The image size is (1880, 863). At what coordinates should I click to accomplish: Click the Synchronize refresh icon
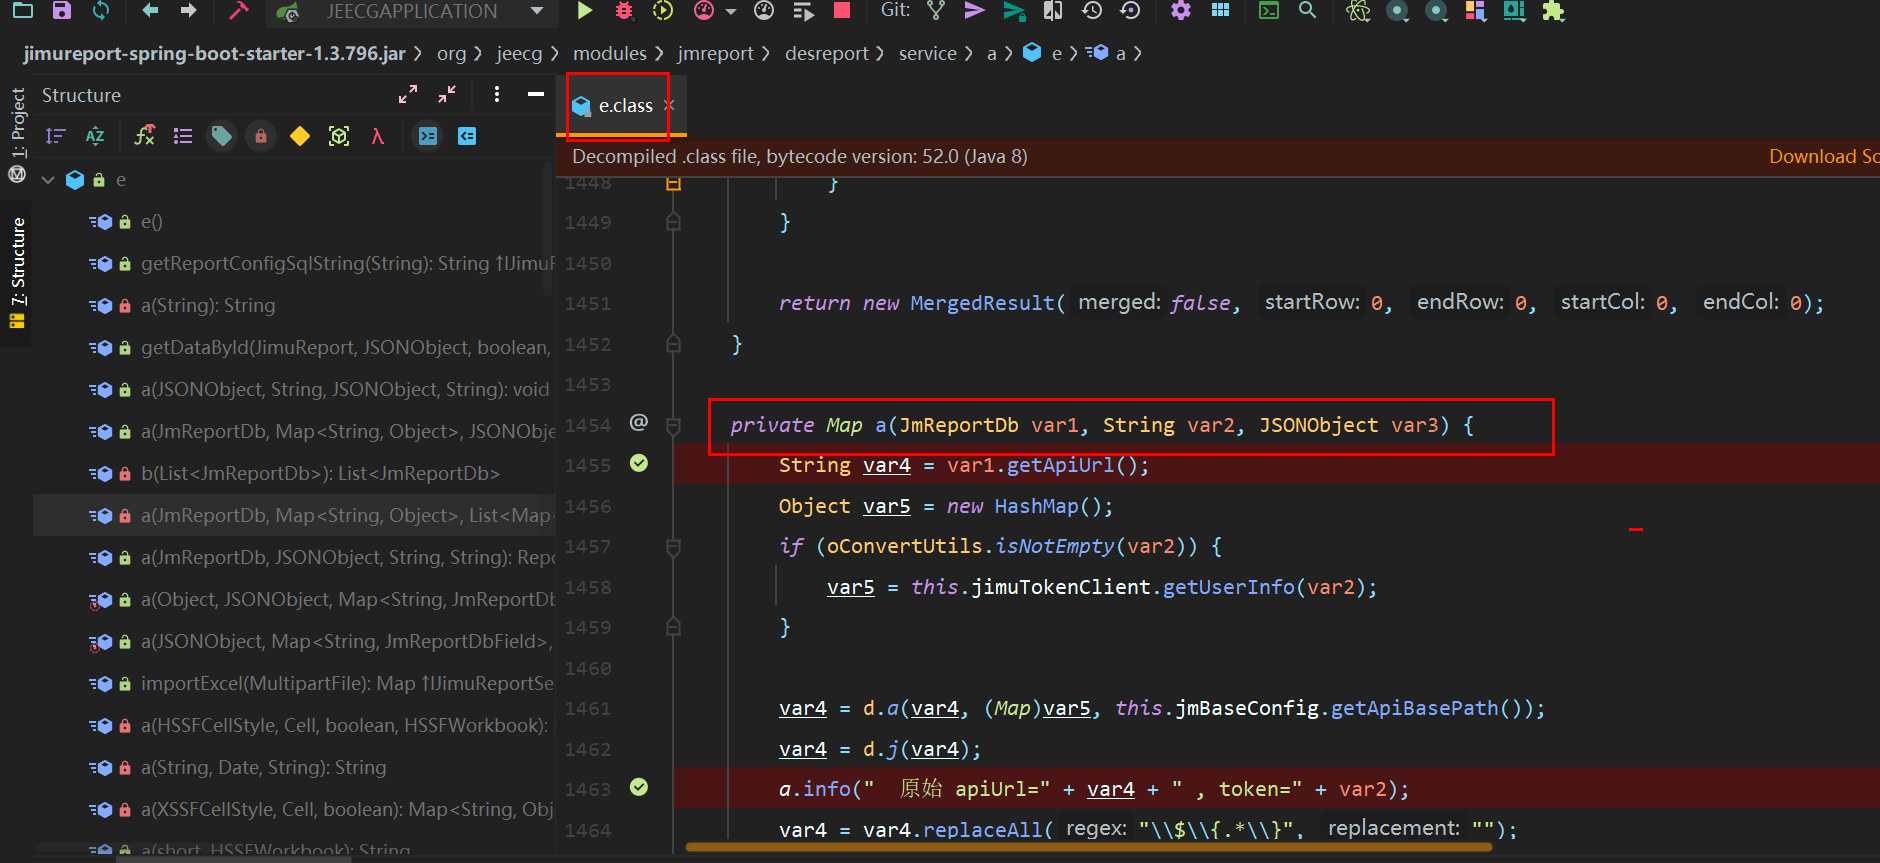pyautogui.click(x=101, y=11)
